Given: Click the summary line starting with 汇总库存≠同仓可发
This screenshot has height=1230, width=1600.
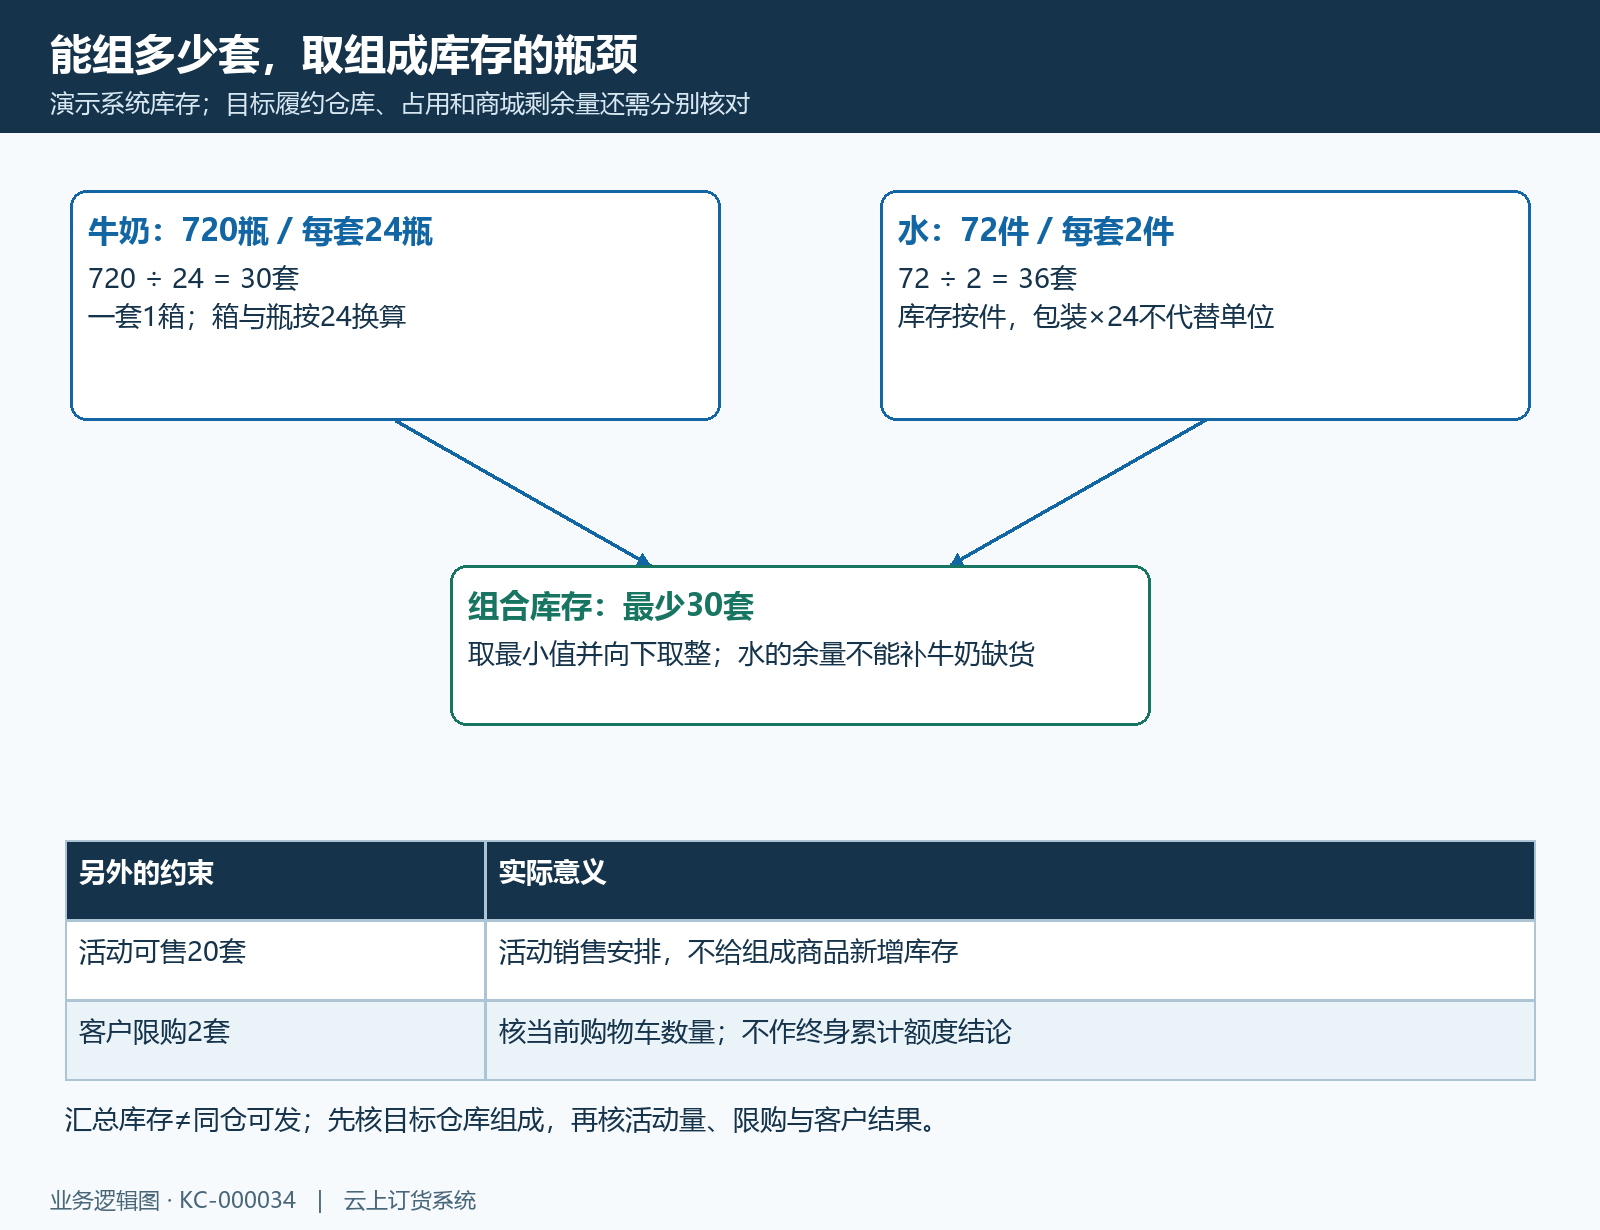Looking at the screenshot, I should click(x=503, y=1120).
